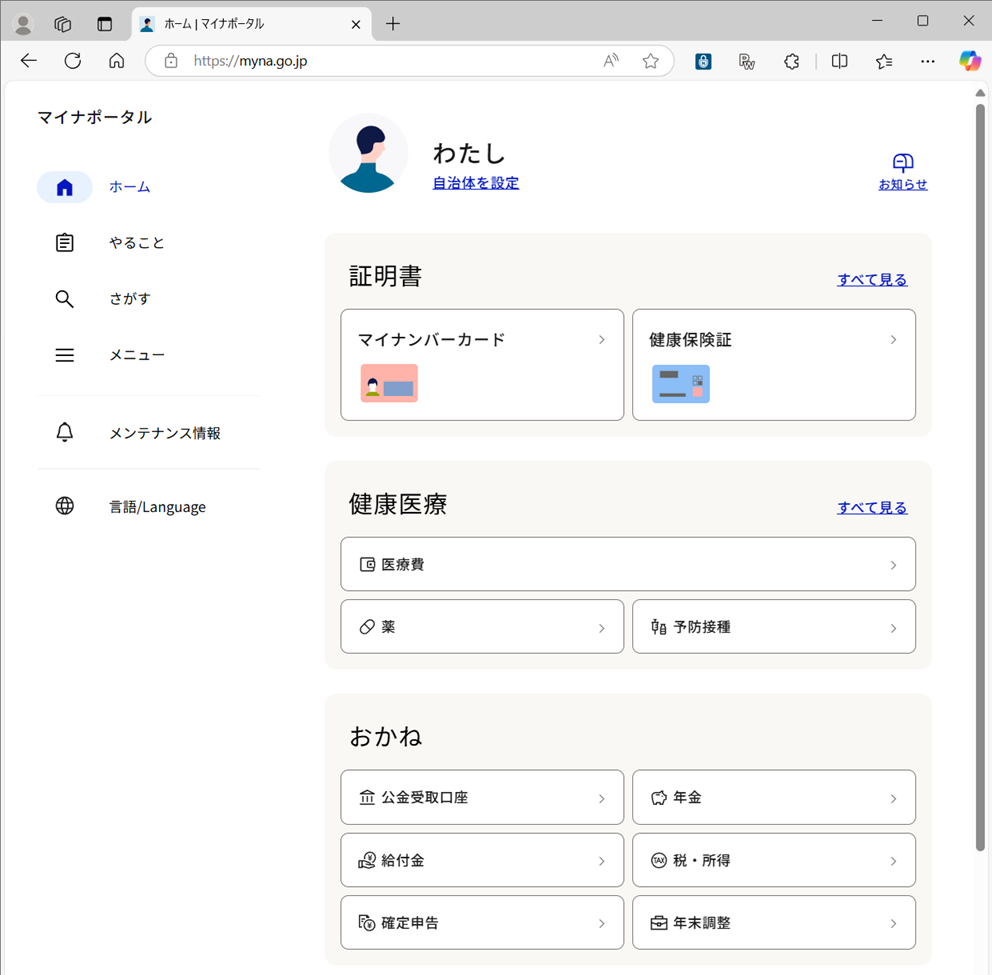992x975 pixels.
Task: Open the 予防接種 item
Action: 774,626
